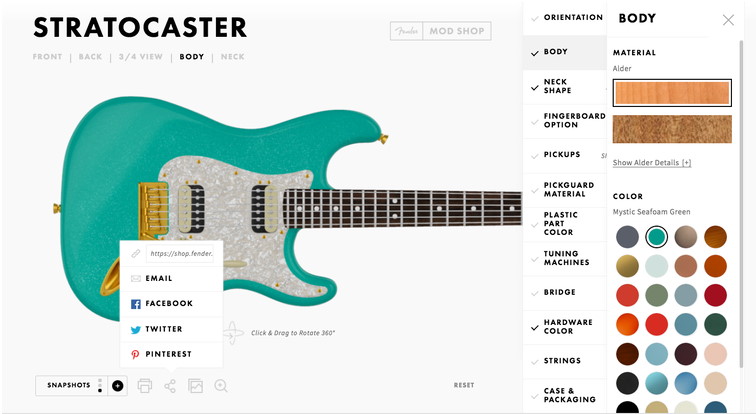Click the Reset button
The image size is (756, 414).
[464, 385]
